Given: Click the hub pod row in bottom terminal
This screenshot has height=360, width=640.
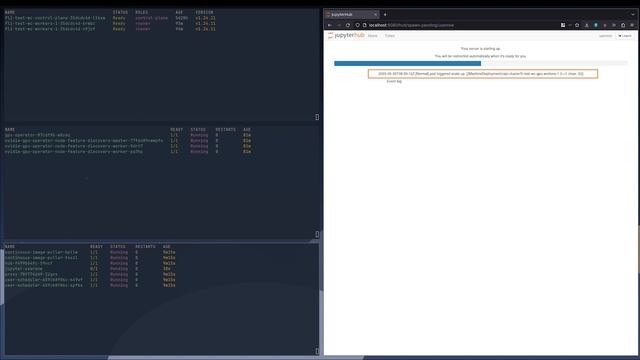Looking at the screenshot, I should point(90,263).
